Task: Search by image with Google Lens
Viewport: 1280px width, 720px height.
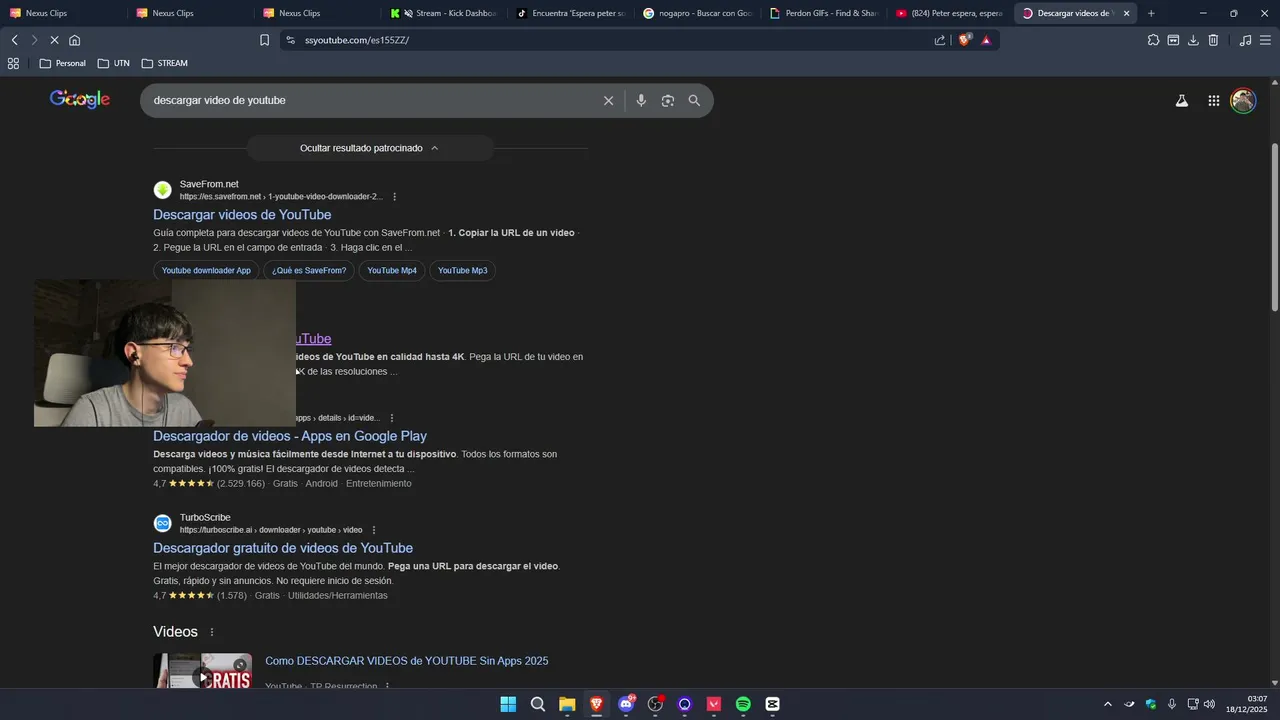Action: pos(668,100)
